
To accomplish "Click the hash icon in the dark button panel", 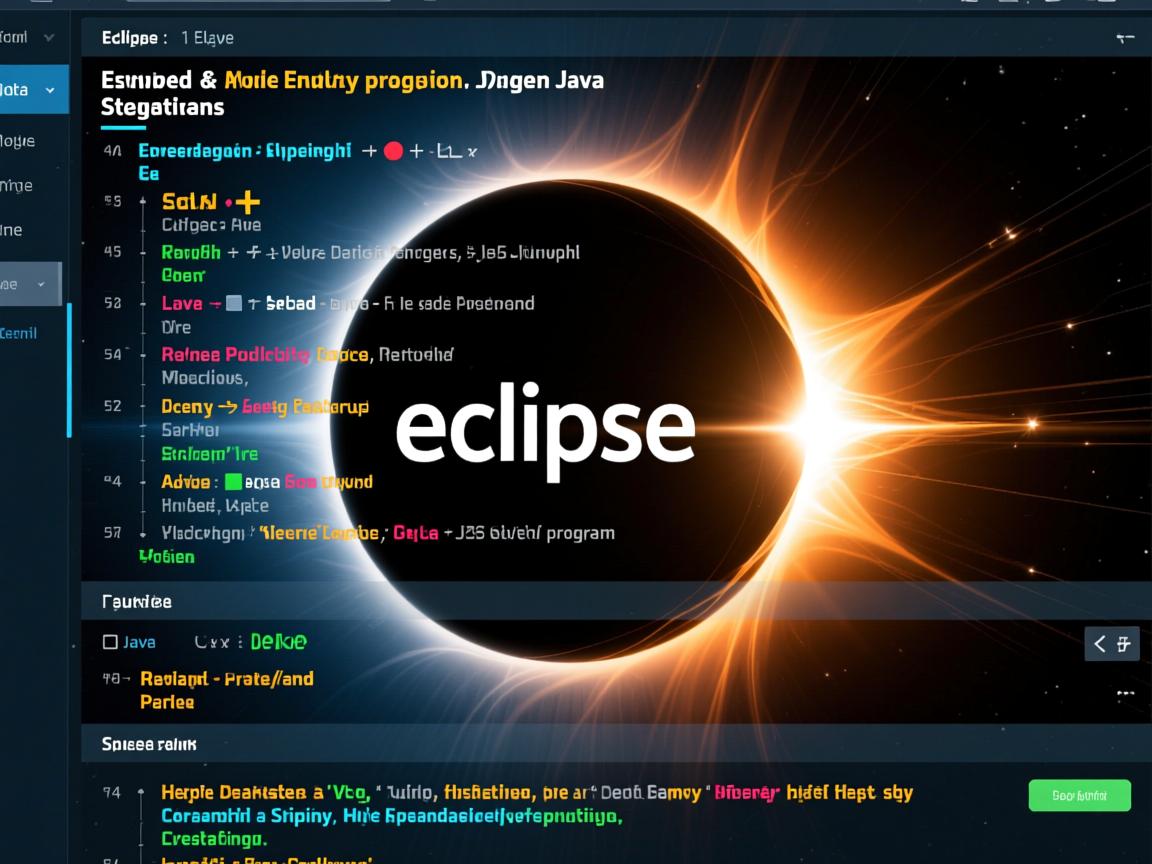I will pos(1124,643).
